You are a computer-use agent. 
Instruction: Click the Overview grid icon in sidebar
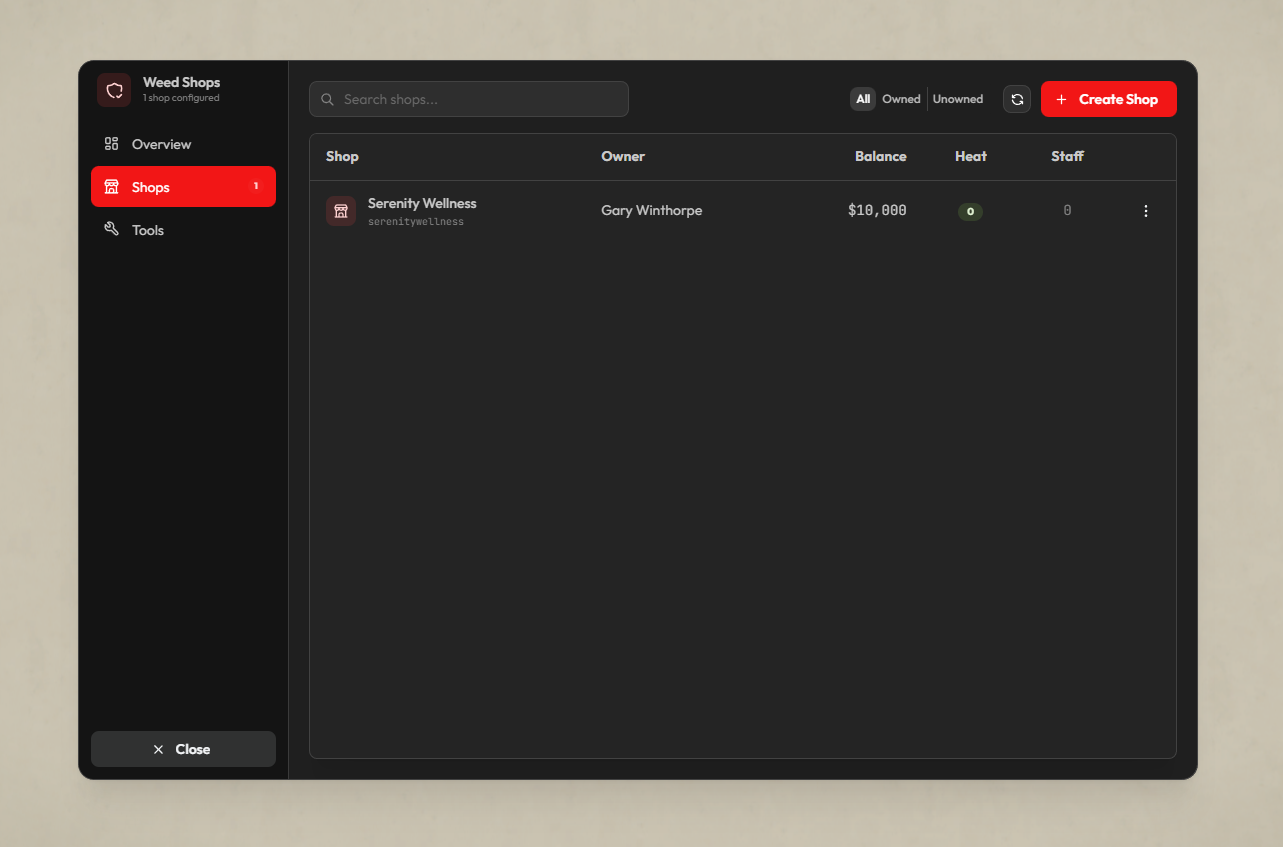[x=111, y=144]
